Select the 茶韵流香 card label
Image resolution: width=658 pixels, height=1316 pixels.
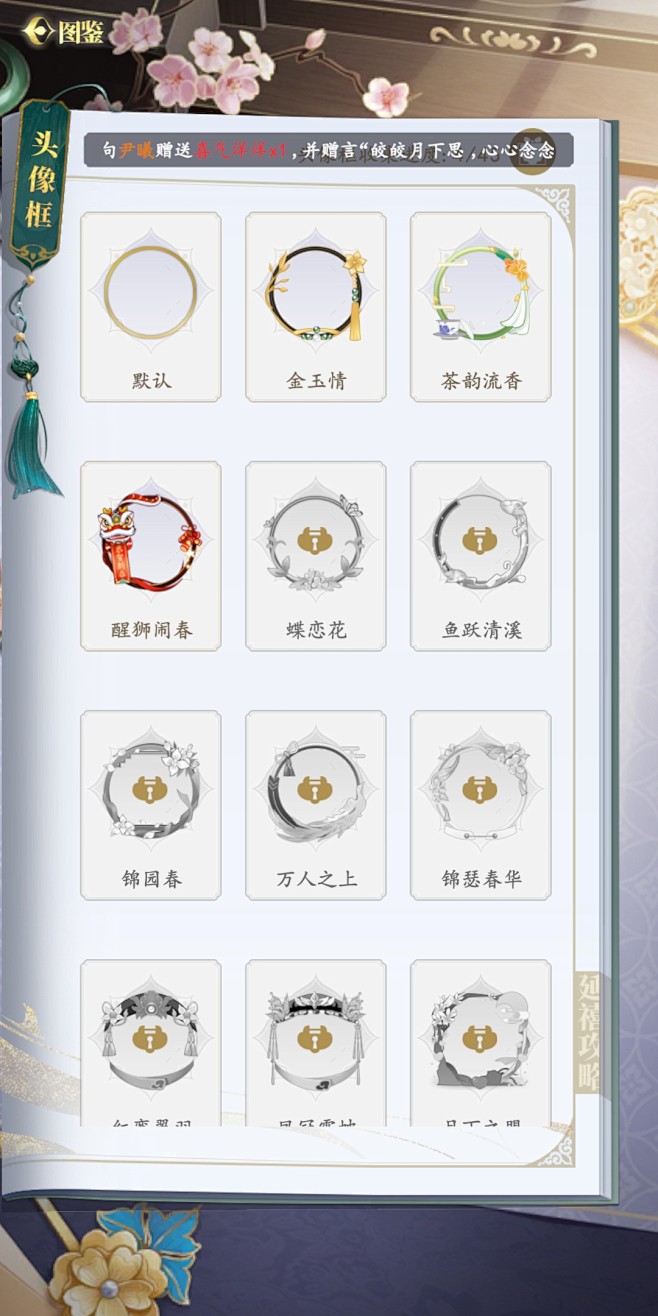tap(481, 381)
